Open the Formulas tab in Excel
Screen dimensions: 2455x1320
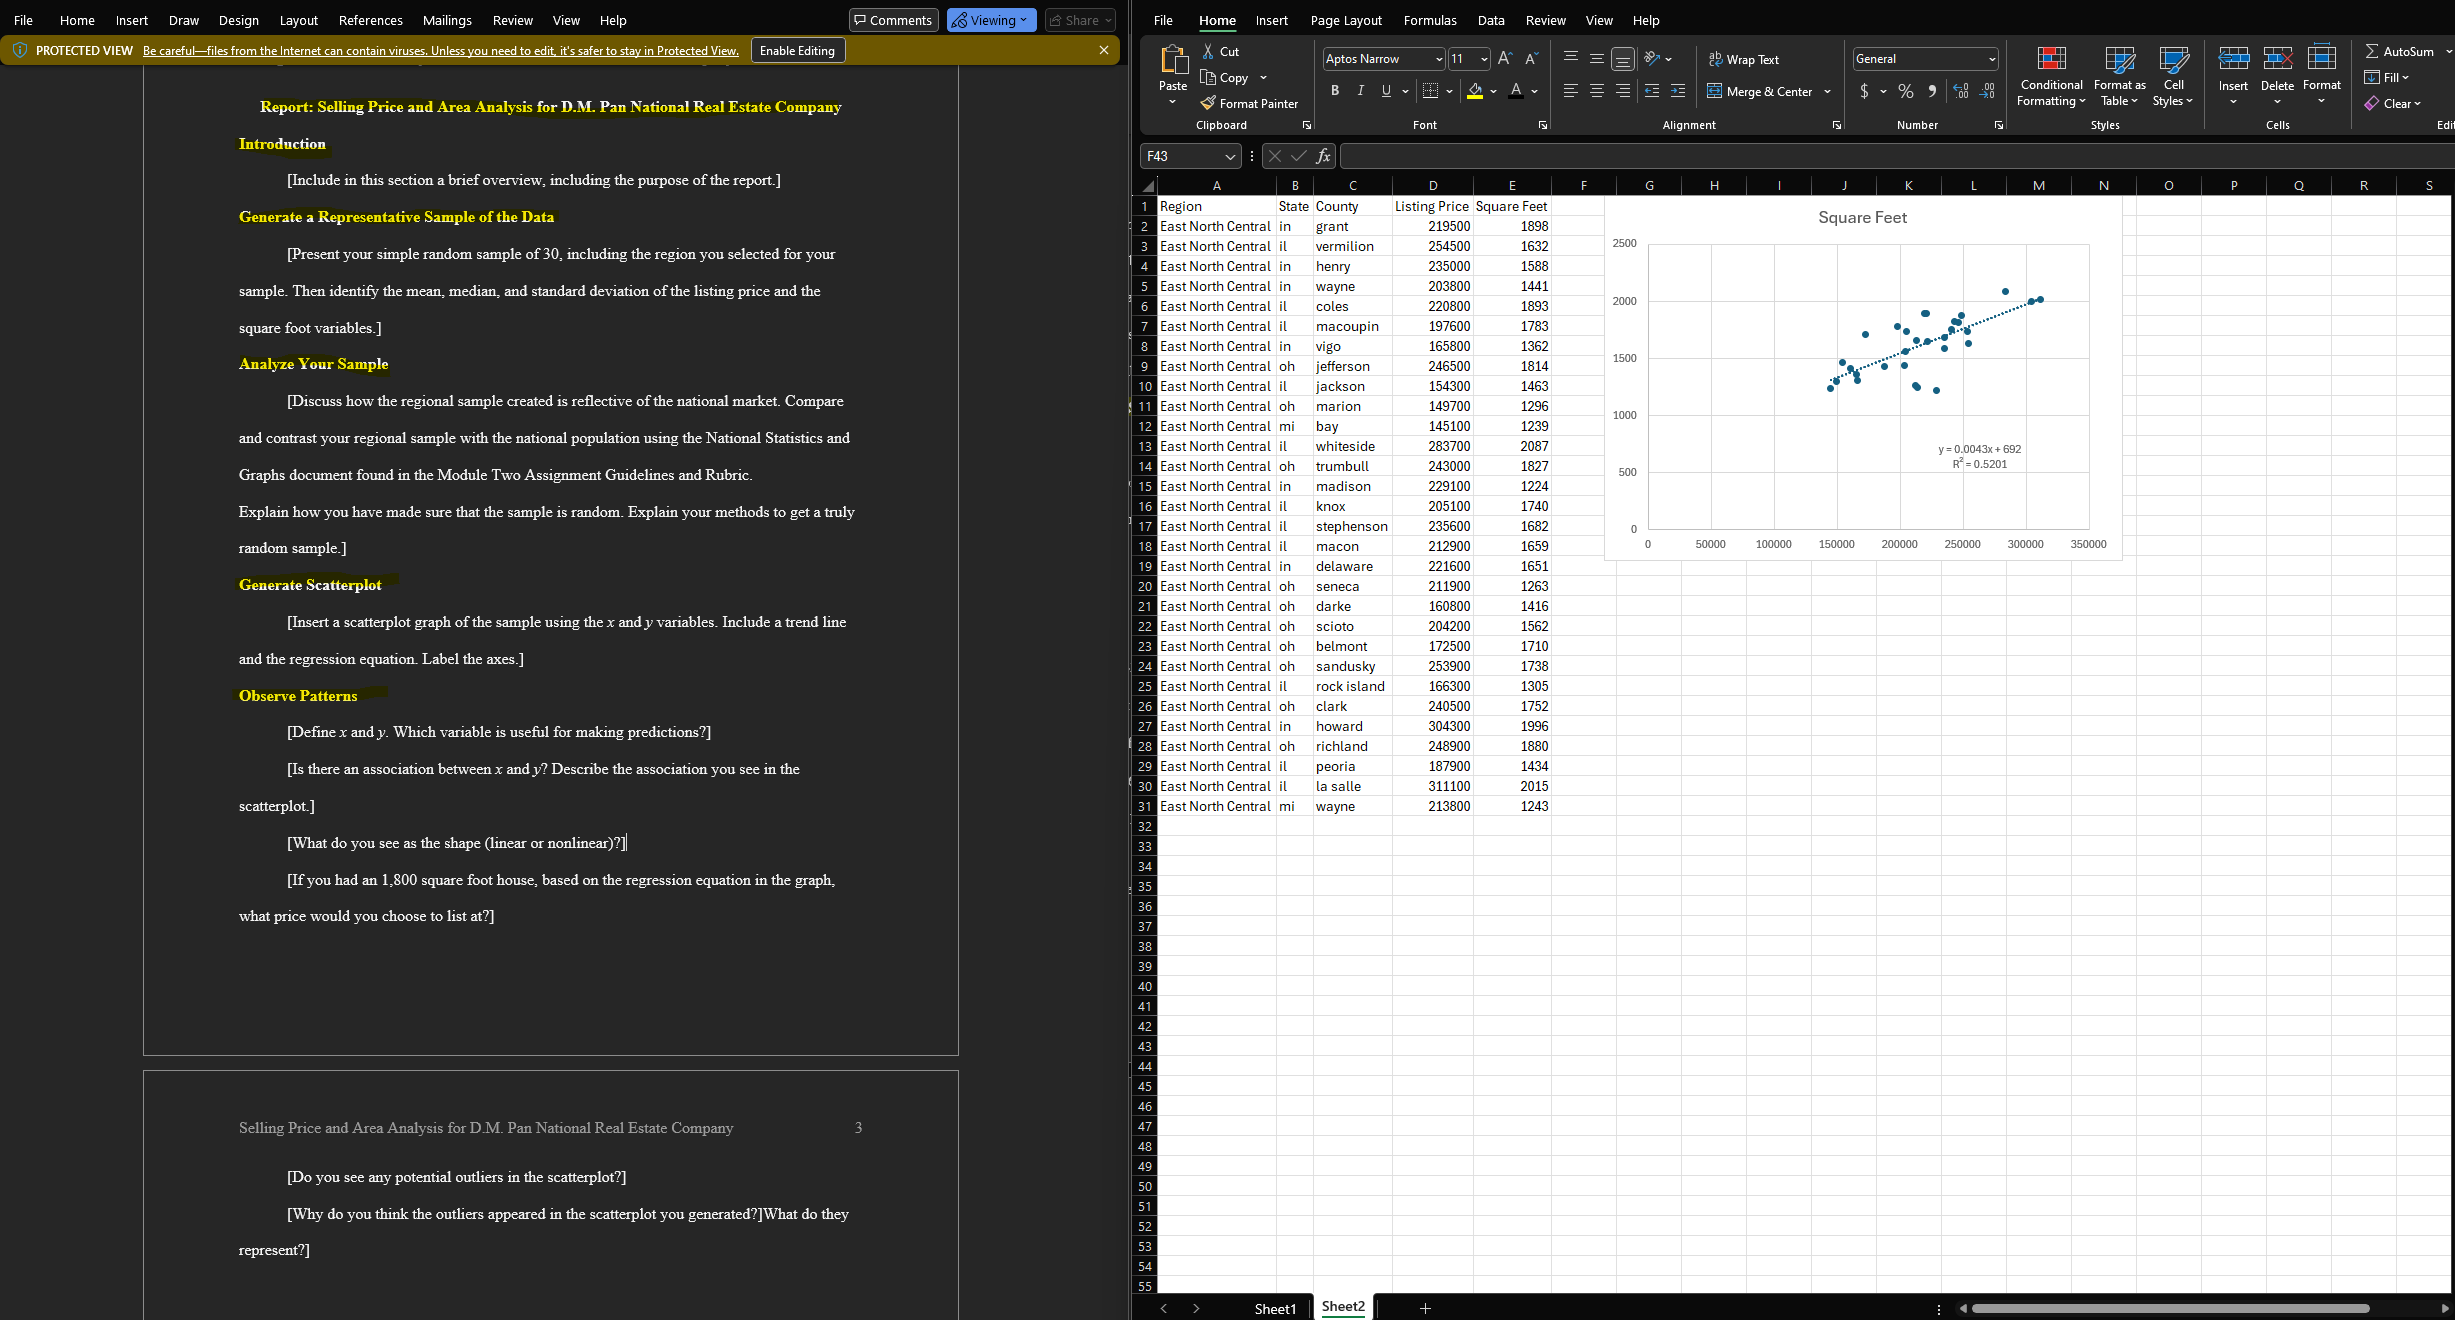(1429, 20)
